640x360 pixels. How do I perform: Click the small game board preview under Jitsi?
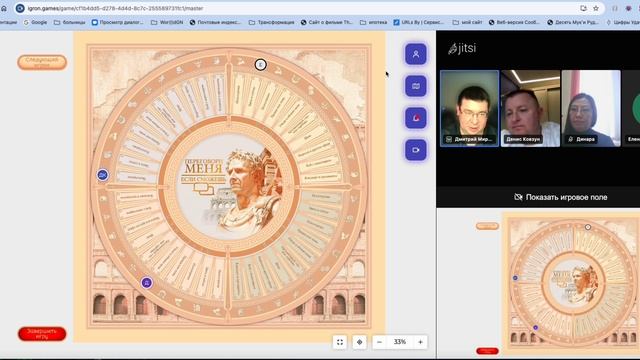(x=571, y=284)
